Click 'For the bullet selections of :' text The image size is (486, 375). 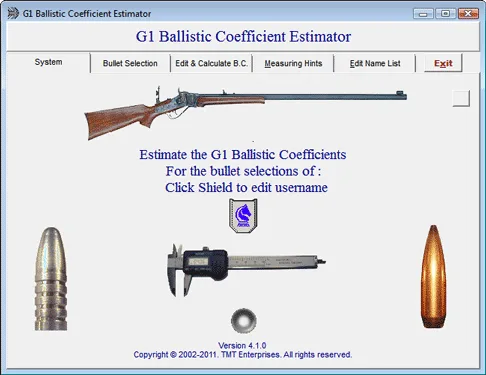point(243,171)
